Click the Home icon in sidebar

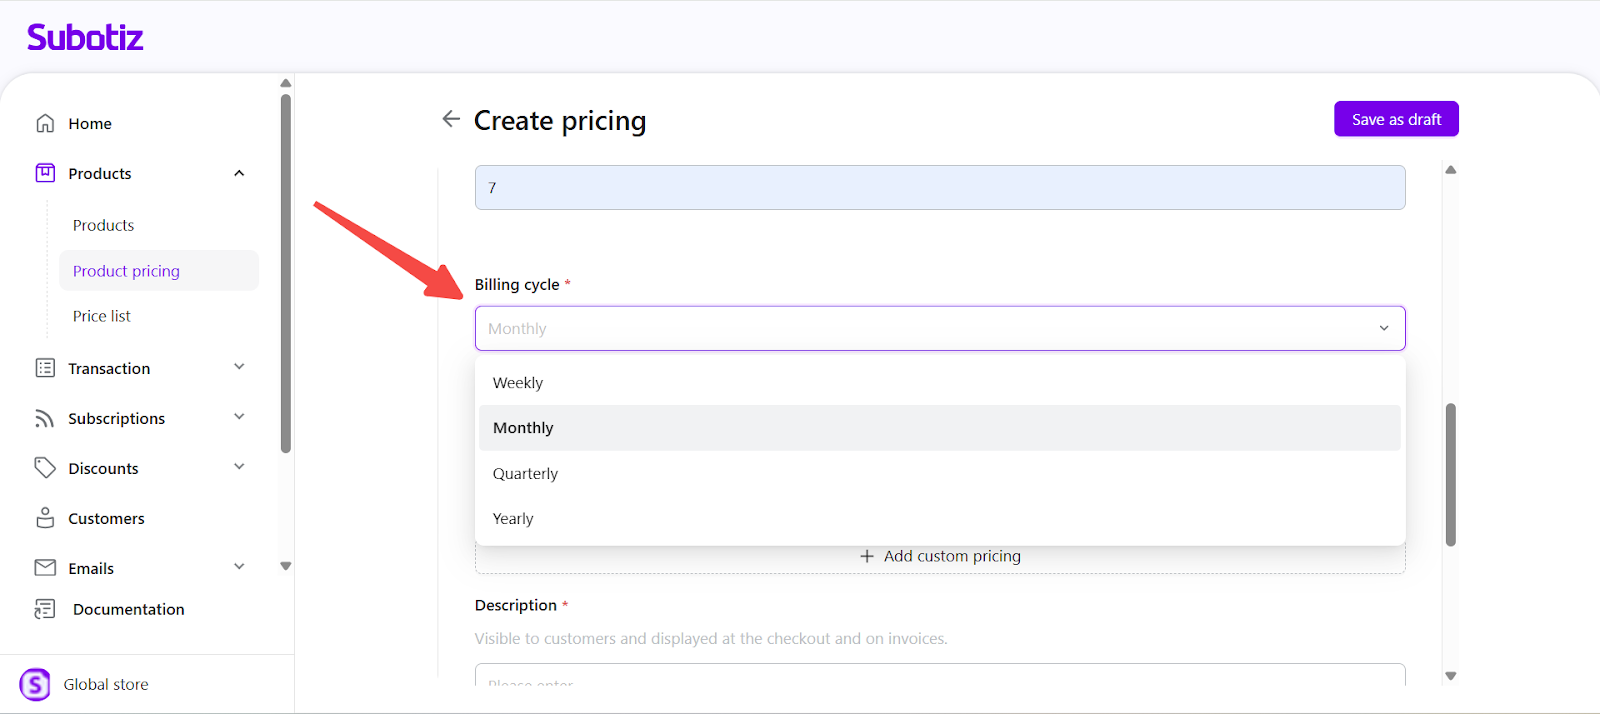click(45, 123)
